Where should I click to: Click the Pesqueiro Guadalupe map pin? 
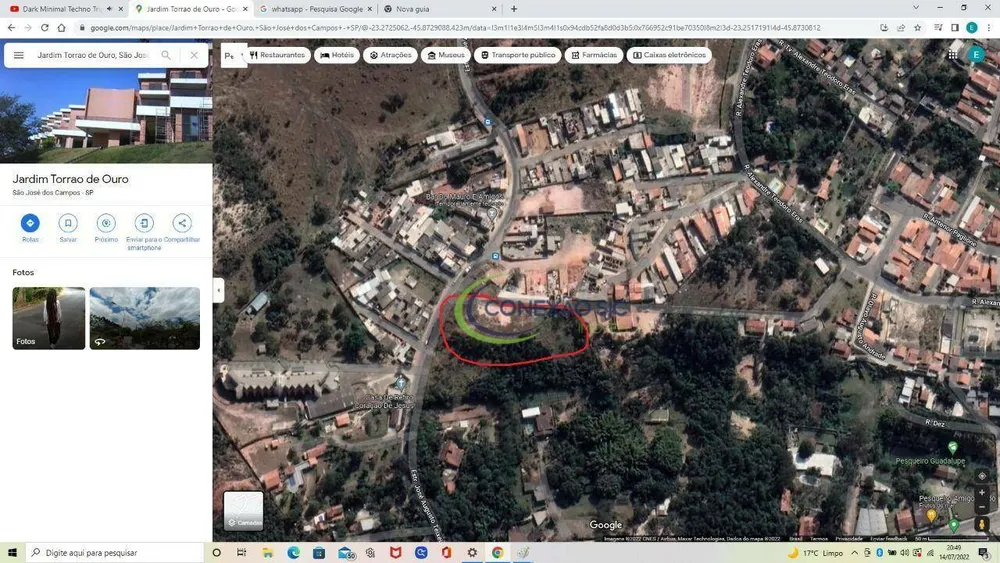(953, 448)
